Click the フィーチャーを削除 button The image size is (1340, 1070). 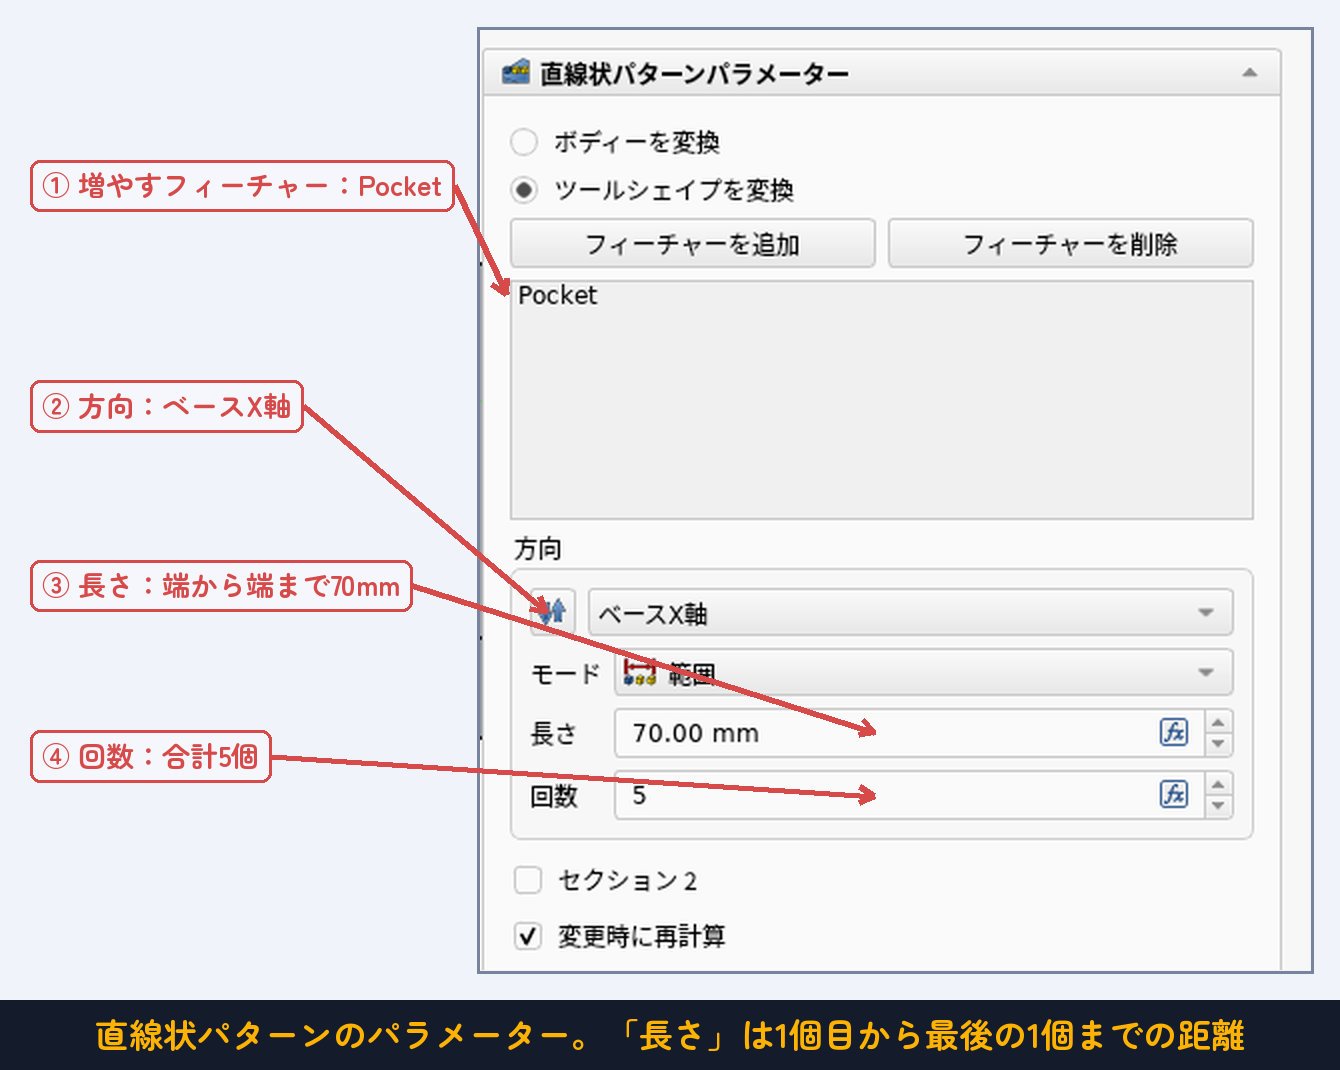(1070, 244)
